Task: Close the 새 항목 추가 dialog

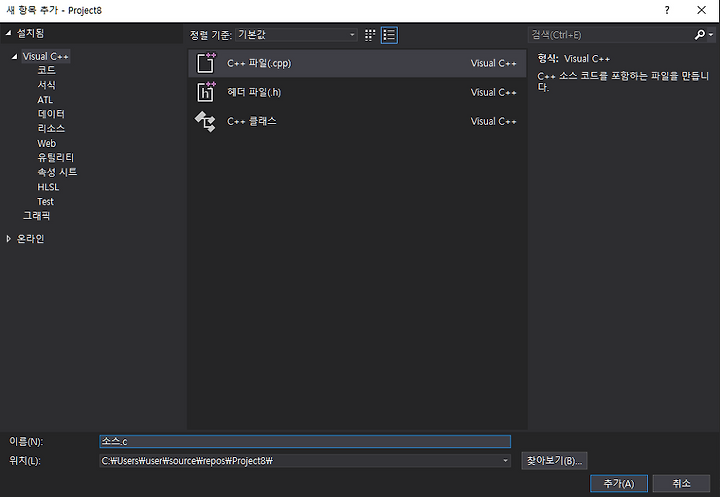Action: (x=701, y=10)
